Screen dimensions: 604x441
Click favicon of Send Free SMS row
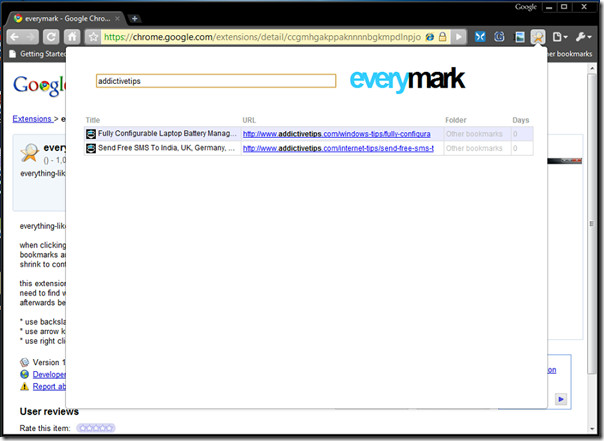point(91,148)
